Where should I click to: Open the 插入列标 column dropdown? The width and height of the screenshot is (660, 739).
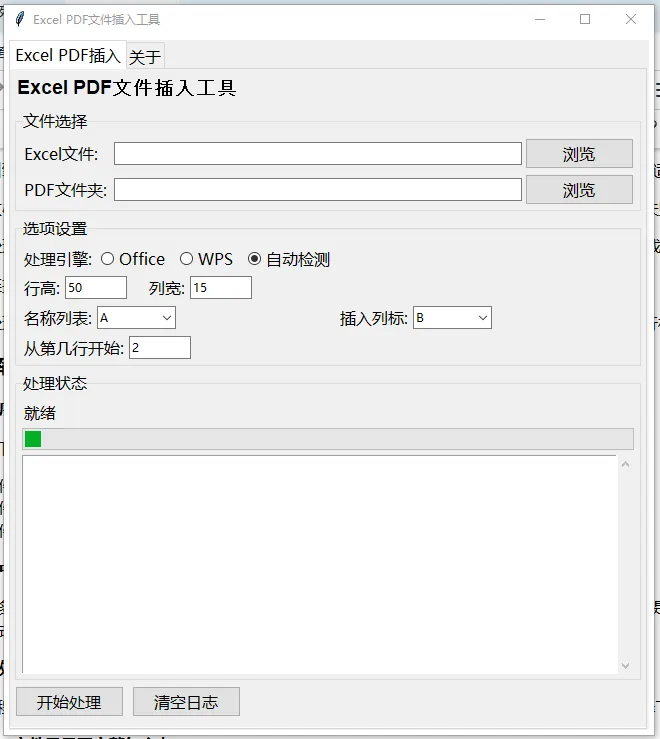click(452, 318)
